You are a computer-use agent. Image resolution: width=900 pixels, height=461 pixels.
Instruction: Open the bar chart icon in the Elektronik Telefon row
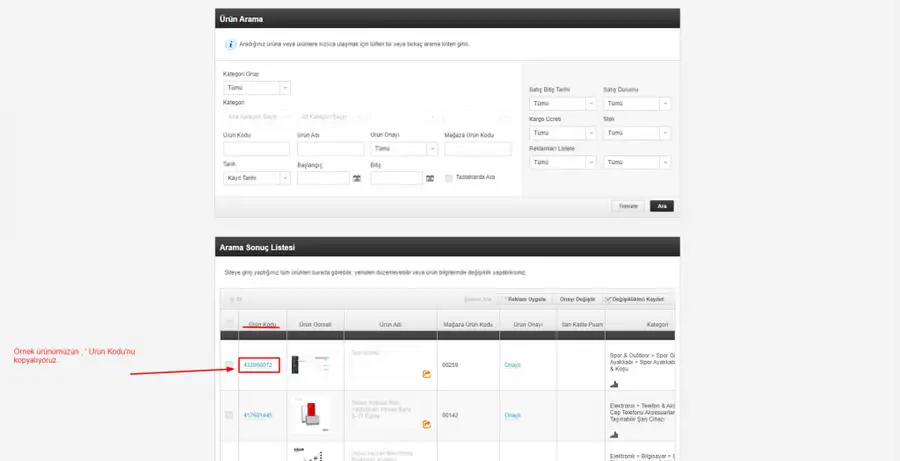(614, 434)
